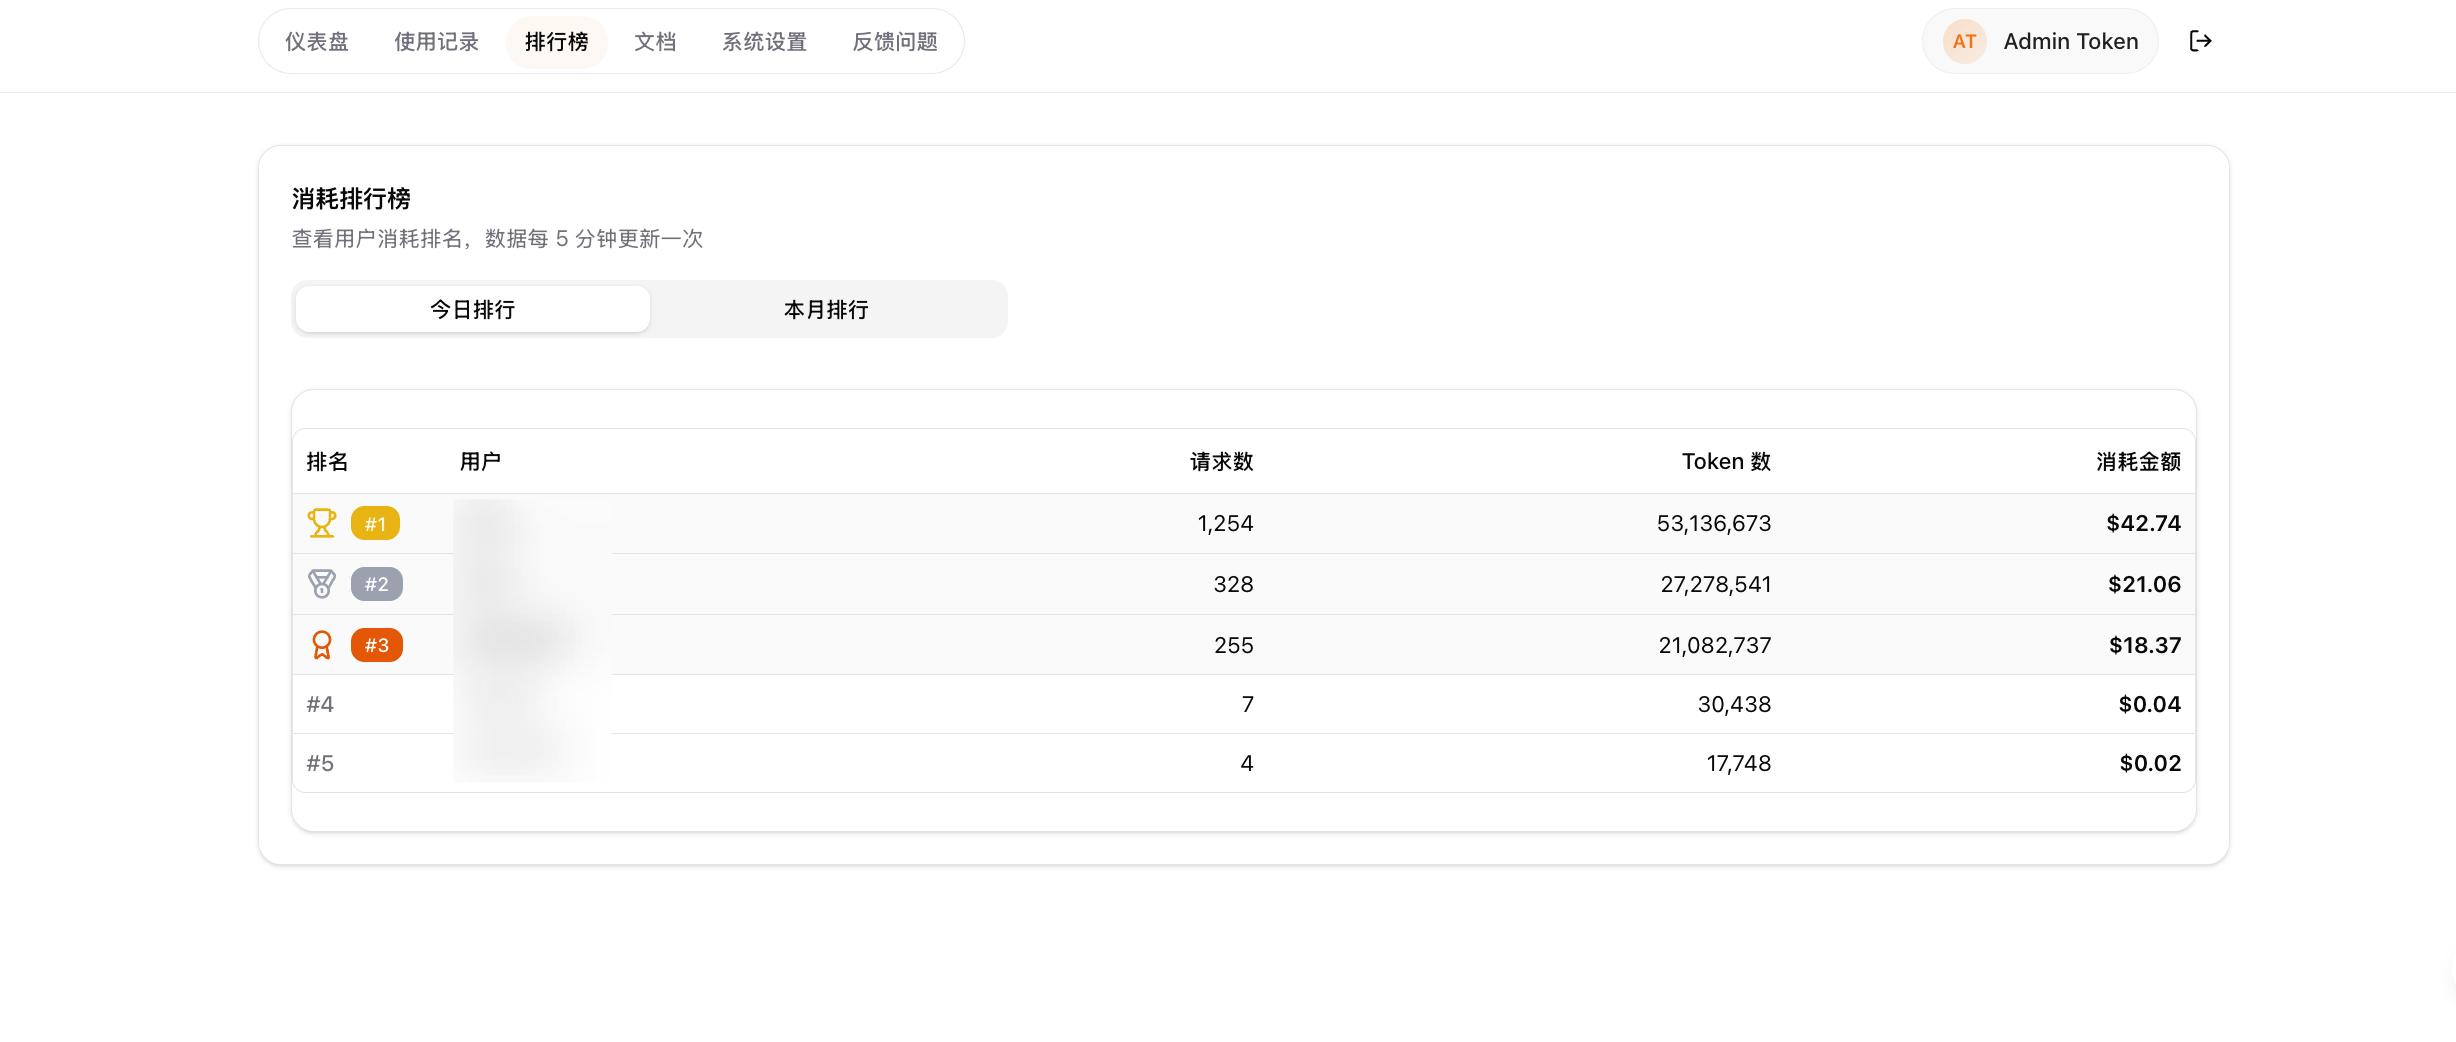Click the logout arrow icon

(2201, 41)
